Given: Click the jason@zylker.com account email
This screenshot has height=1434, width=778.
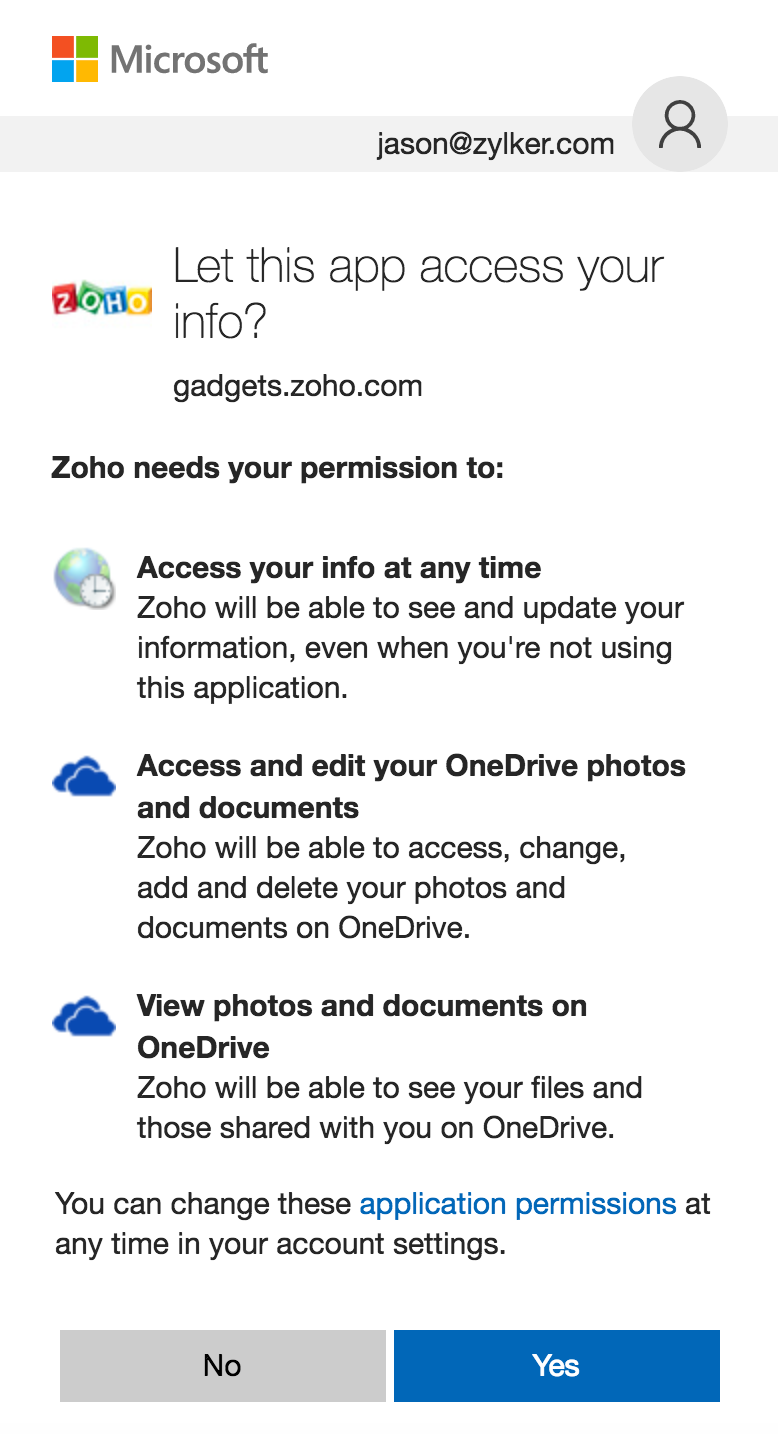Looking at the screenshot, I should pyautogui.click(x=495, y=144).
